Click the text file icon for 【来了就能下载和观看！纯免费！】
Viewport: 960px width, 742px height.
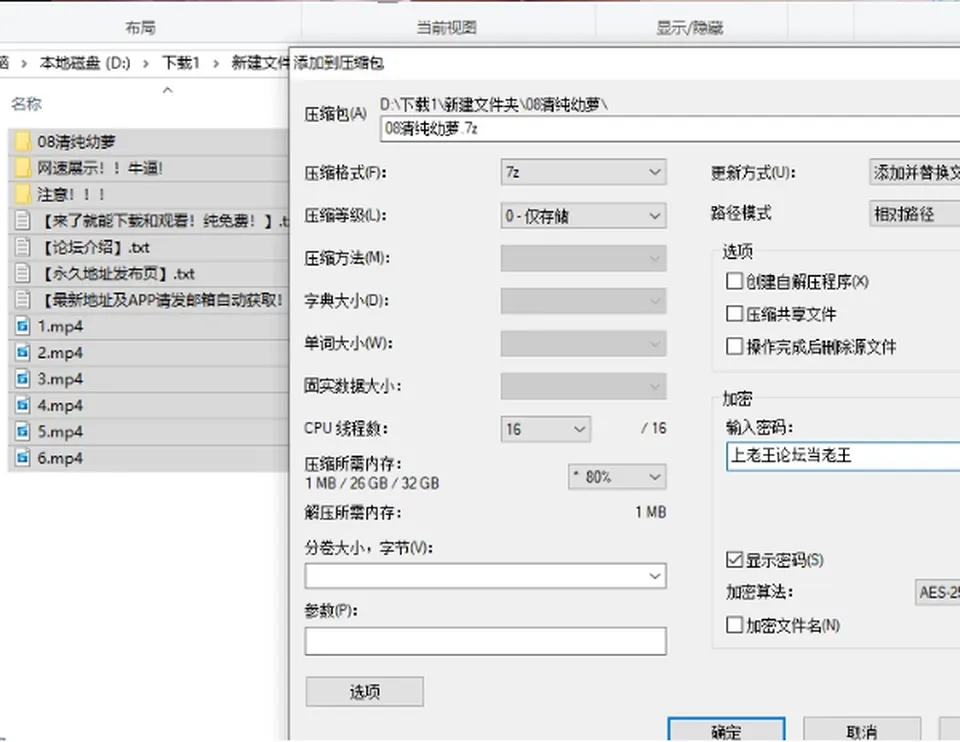click(23, 220)
